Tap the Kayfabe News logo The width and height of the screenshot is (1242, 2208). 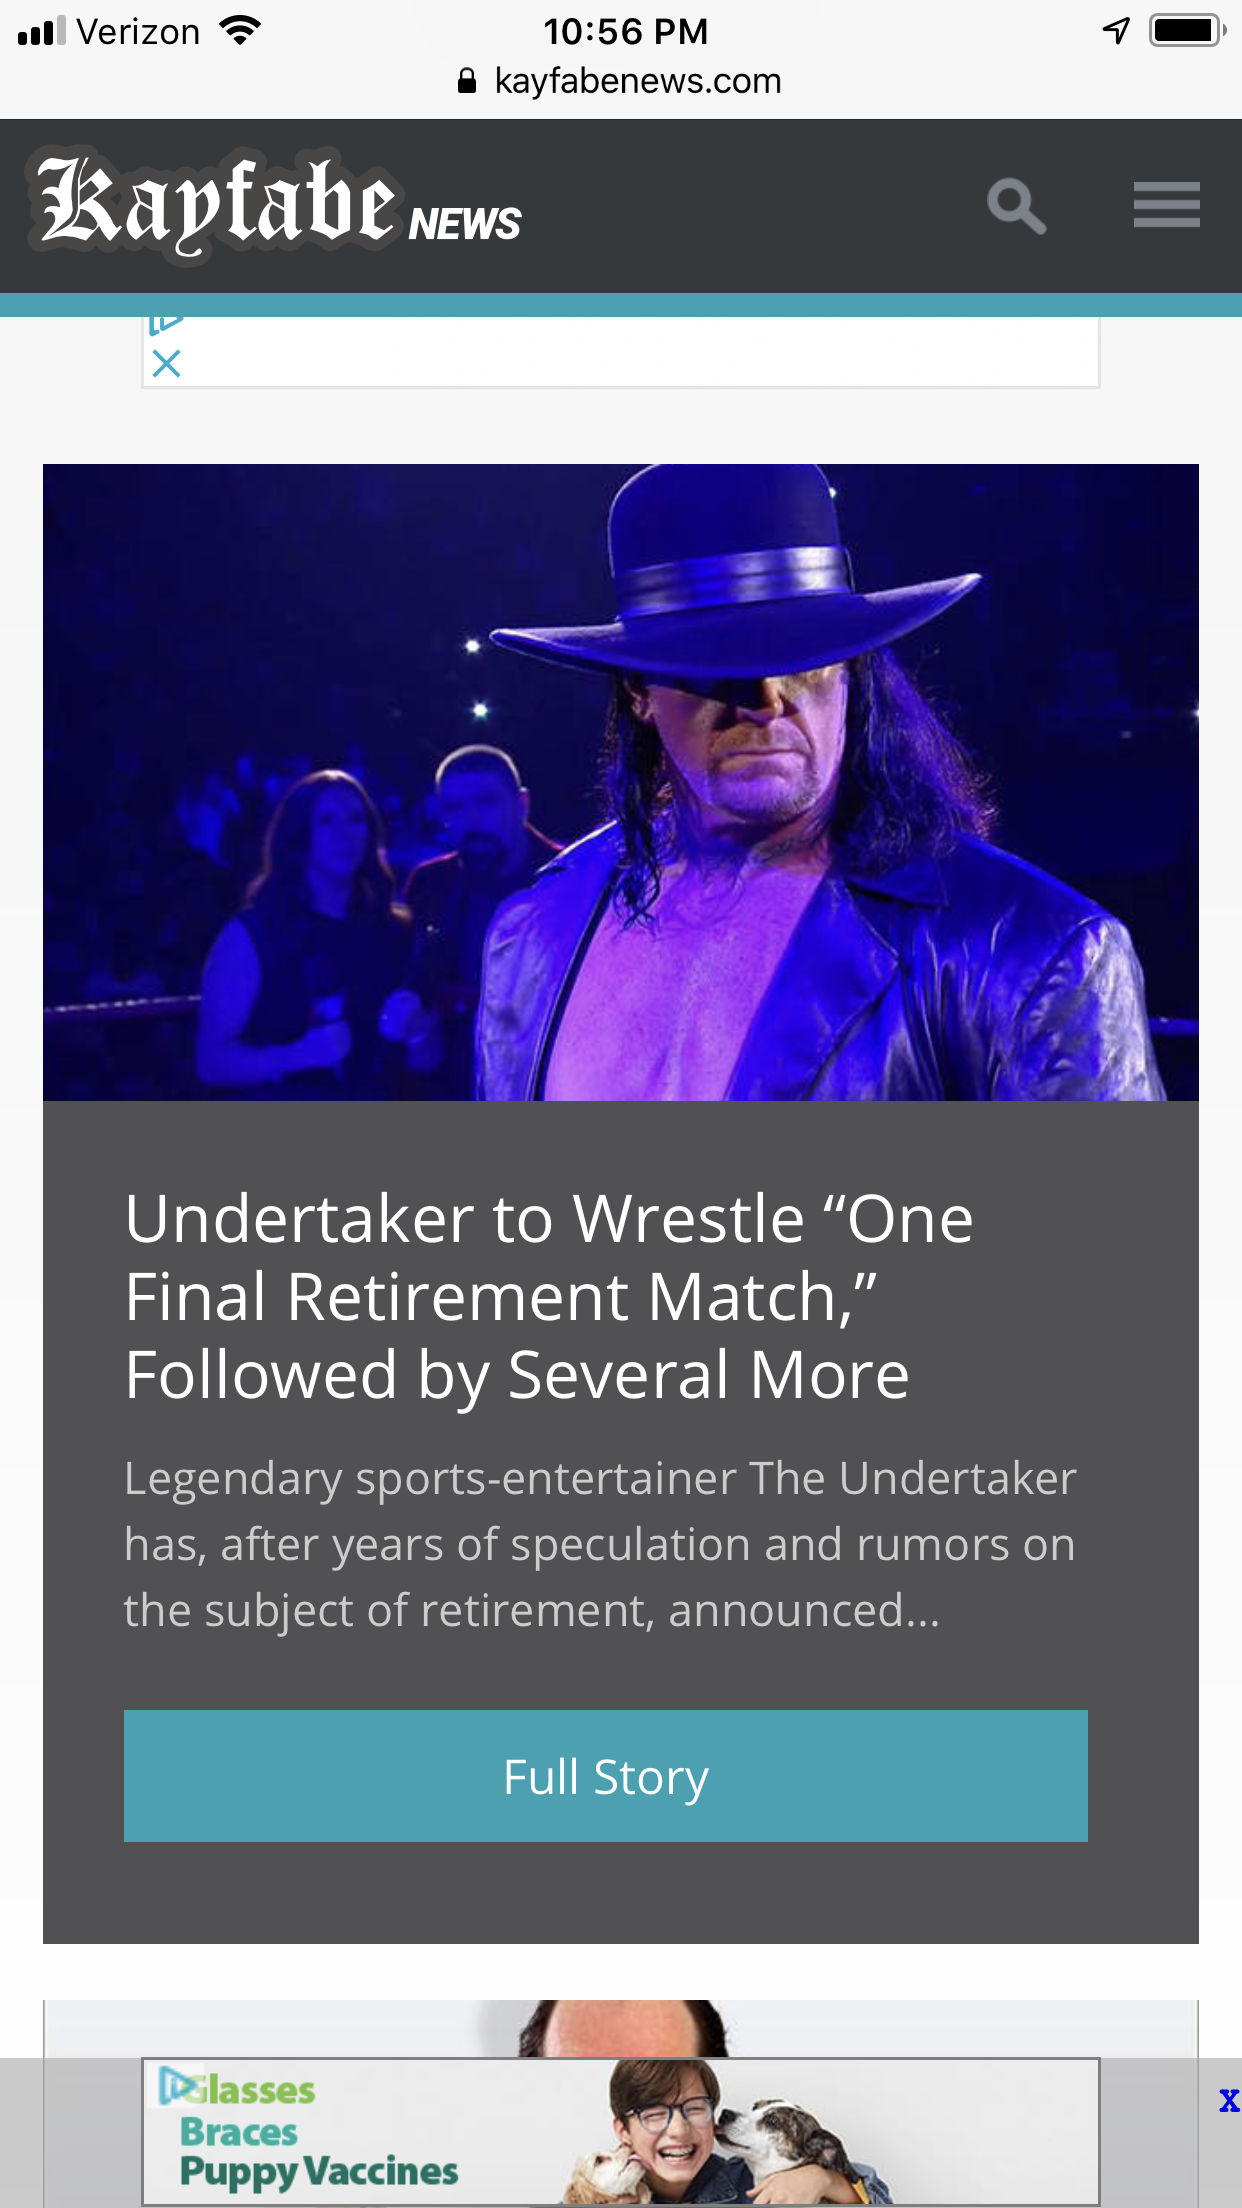coord(275,206)
